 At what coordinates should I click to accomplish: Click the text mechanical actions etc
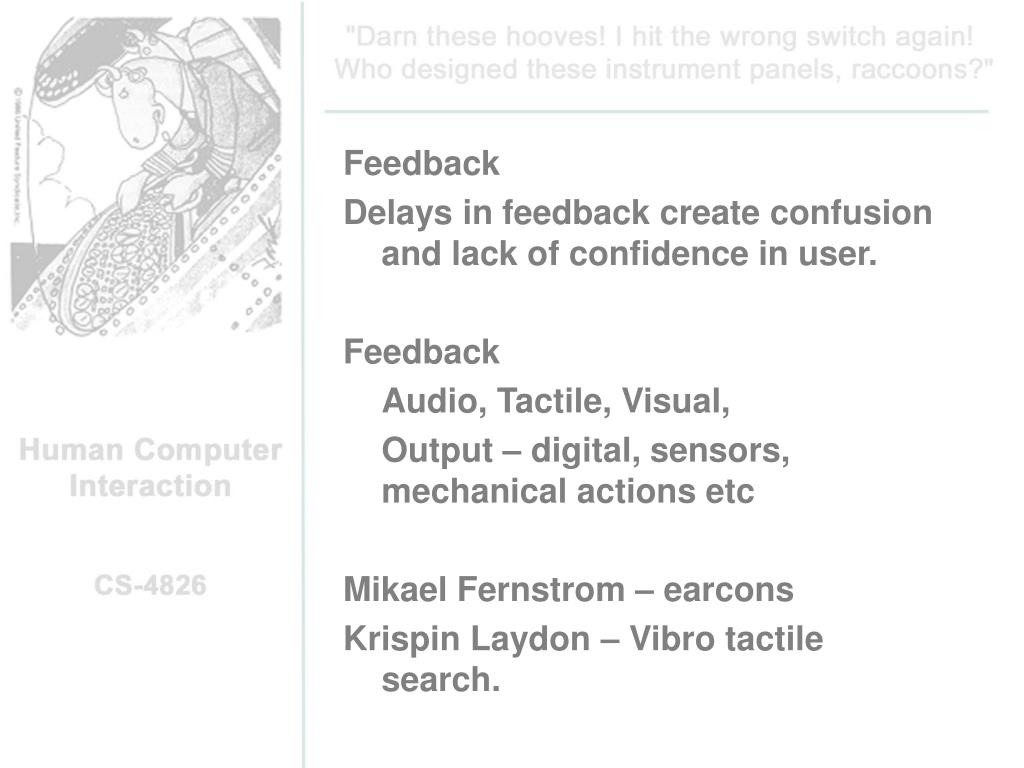tap(568, 491)
